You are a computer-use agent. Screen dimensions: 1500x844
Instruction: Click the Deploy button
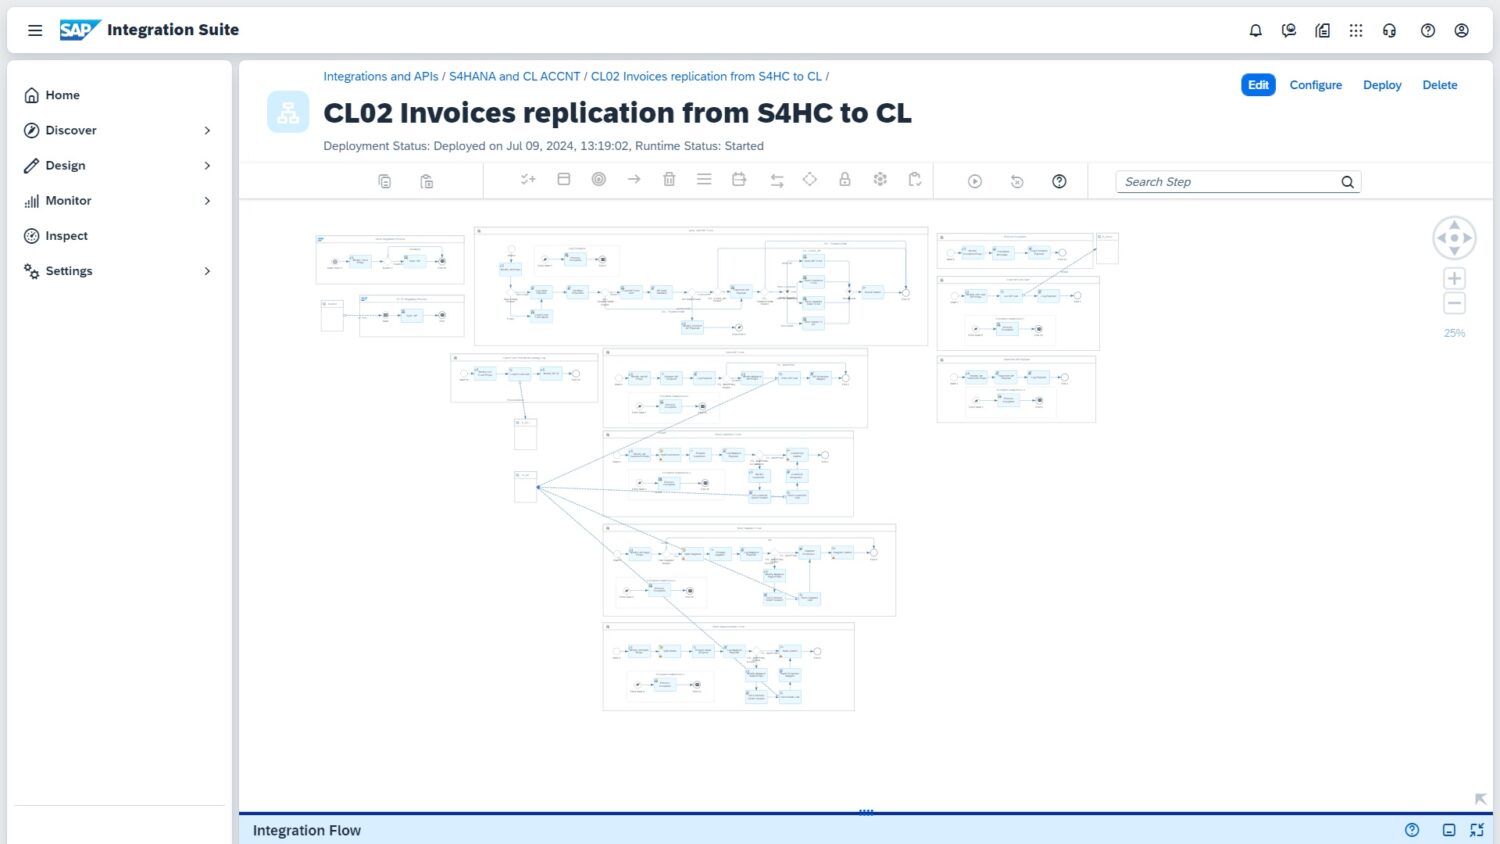pos(1381,85)
